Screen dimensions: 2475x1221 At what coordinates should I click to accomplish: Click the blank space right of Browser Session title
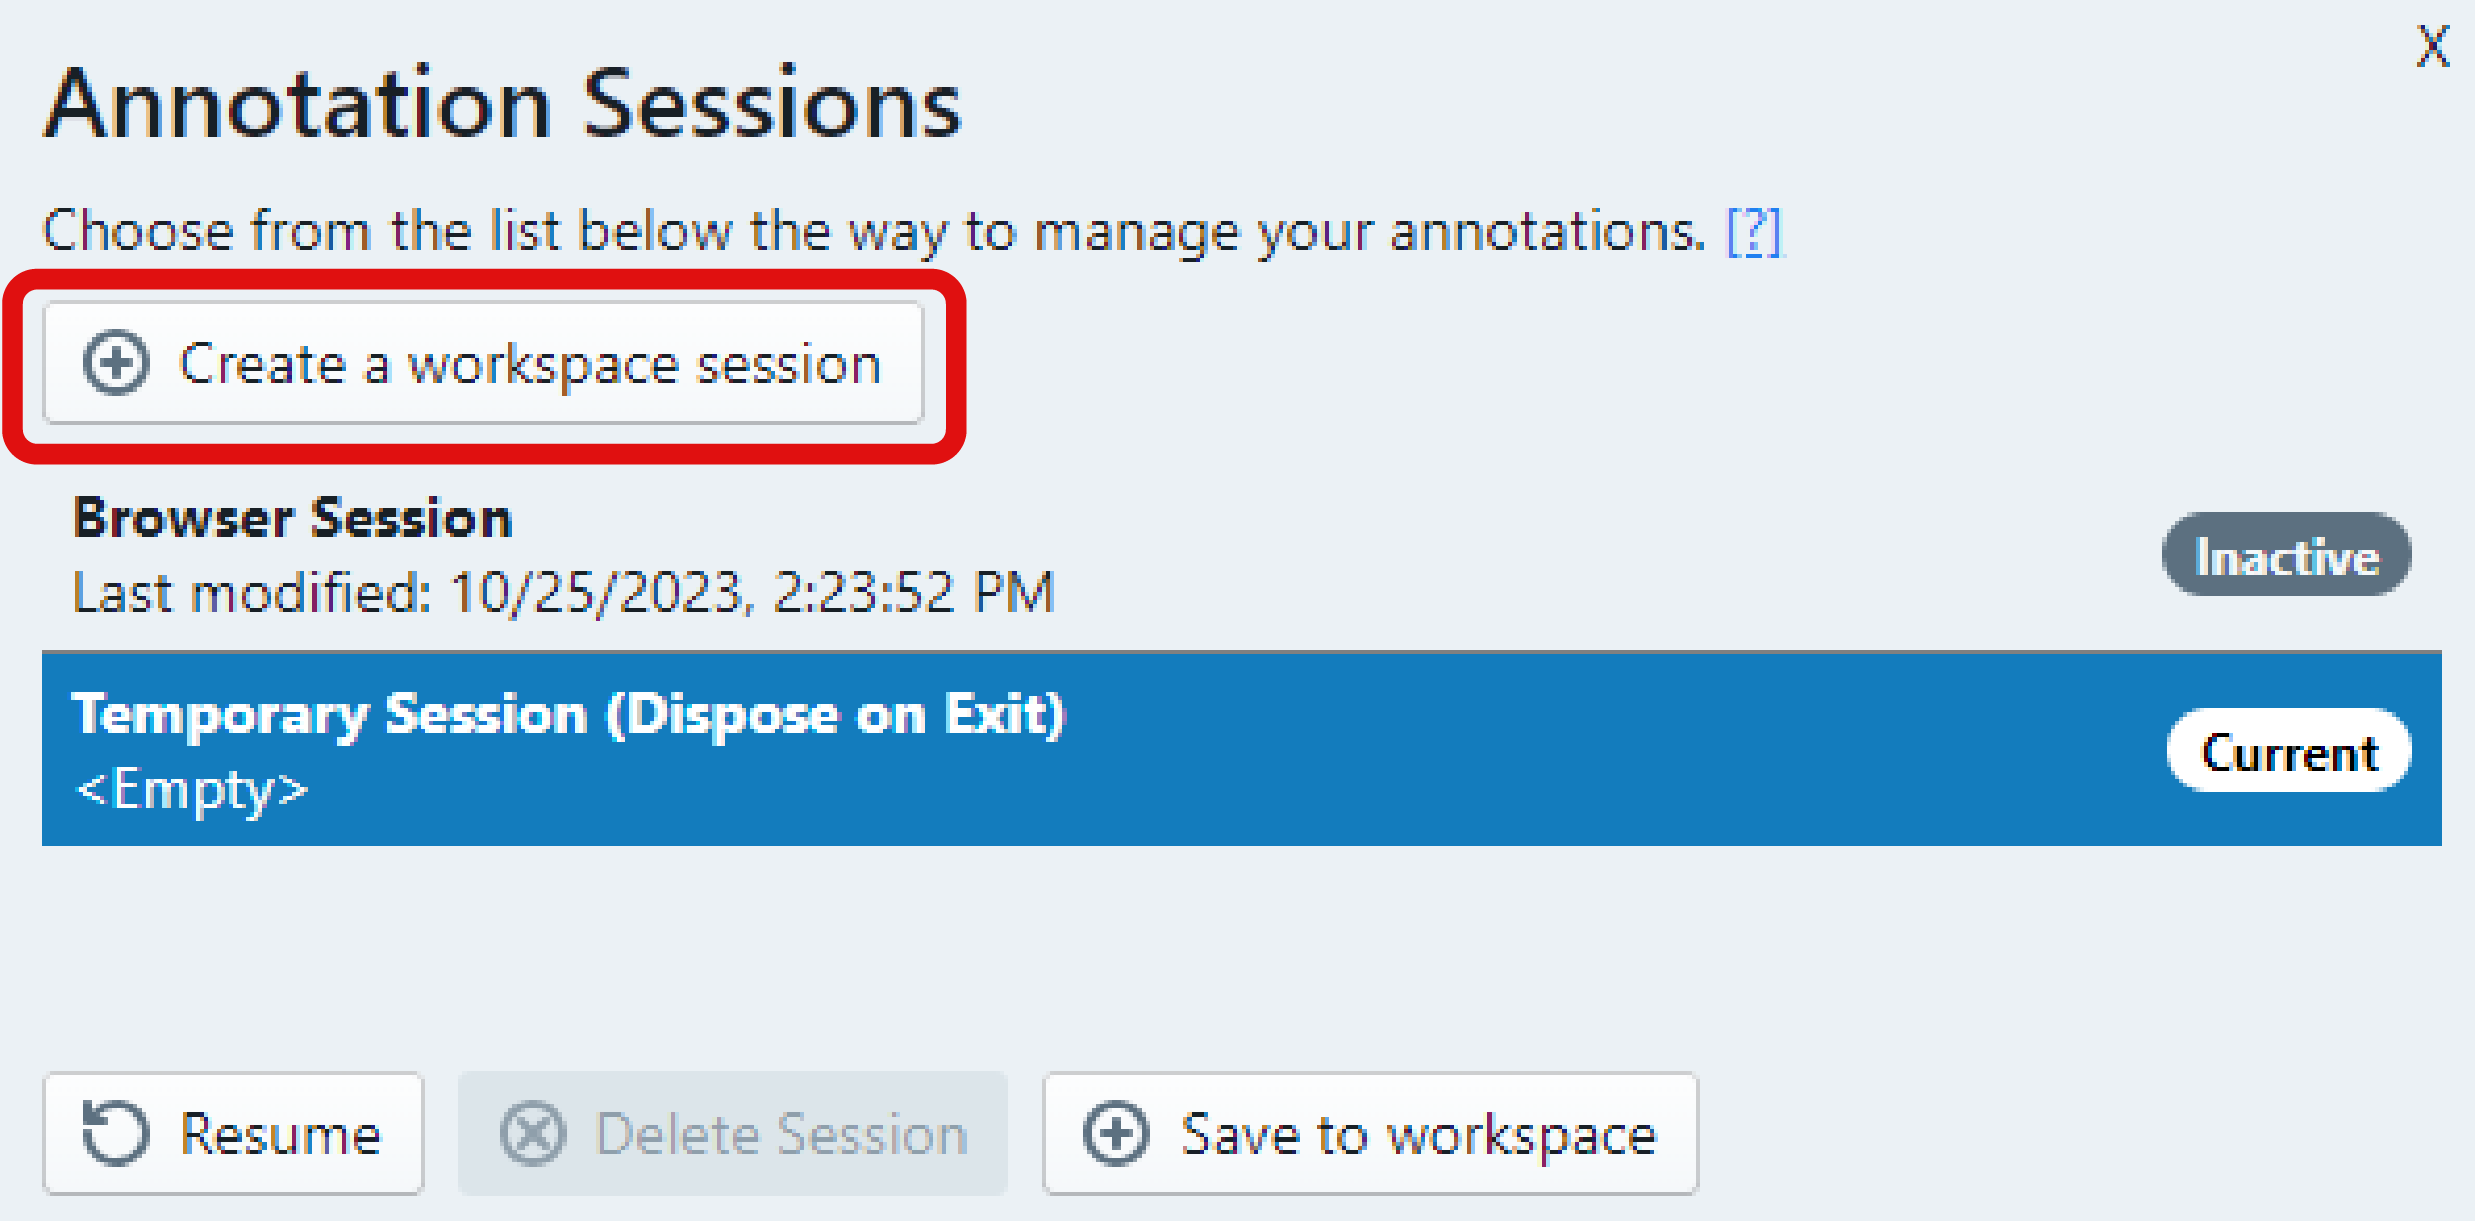[x=1300, y=519]
